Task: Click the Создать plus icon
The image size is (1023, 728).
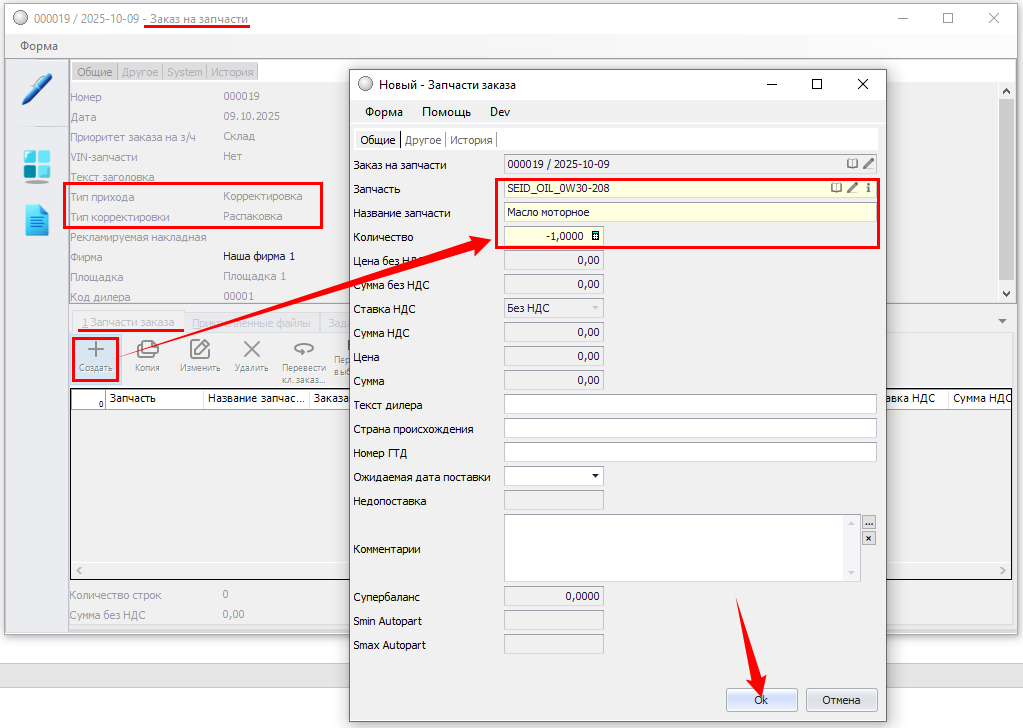Action: (96, 350)
